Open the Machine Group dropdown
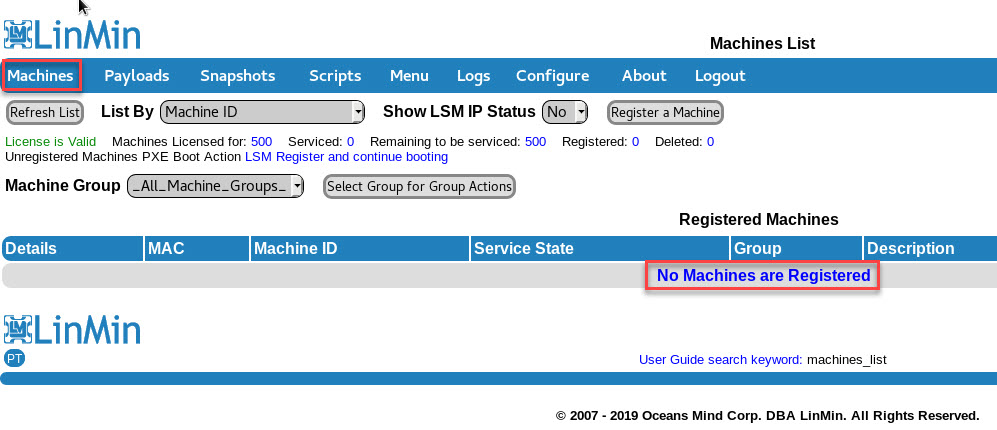This screenshot has width=997, height=430. [x=215, y=186]
